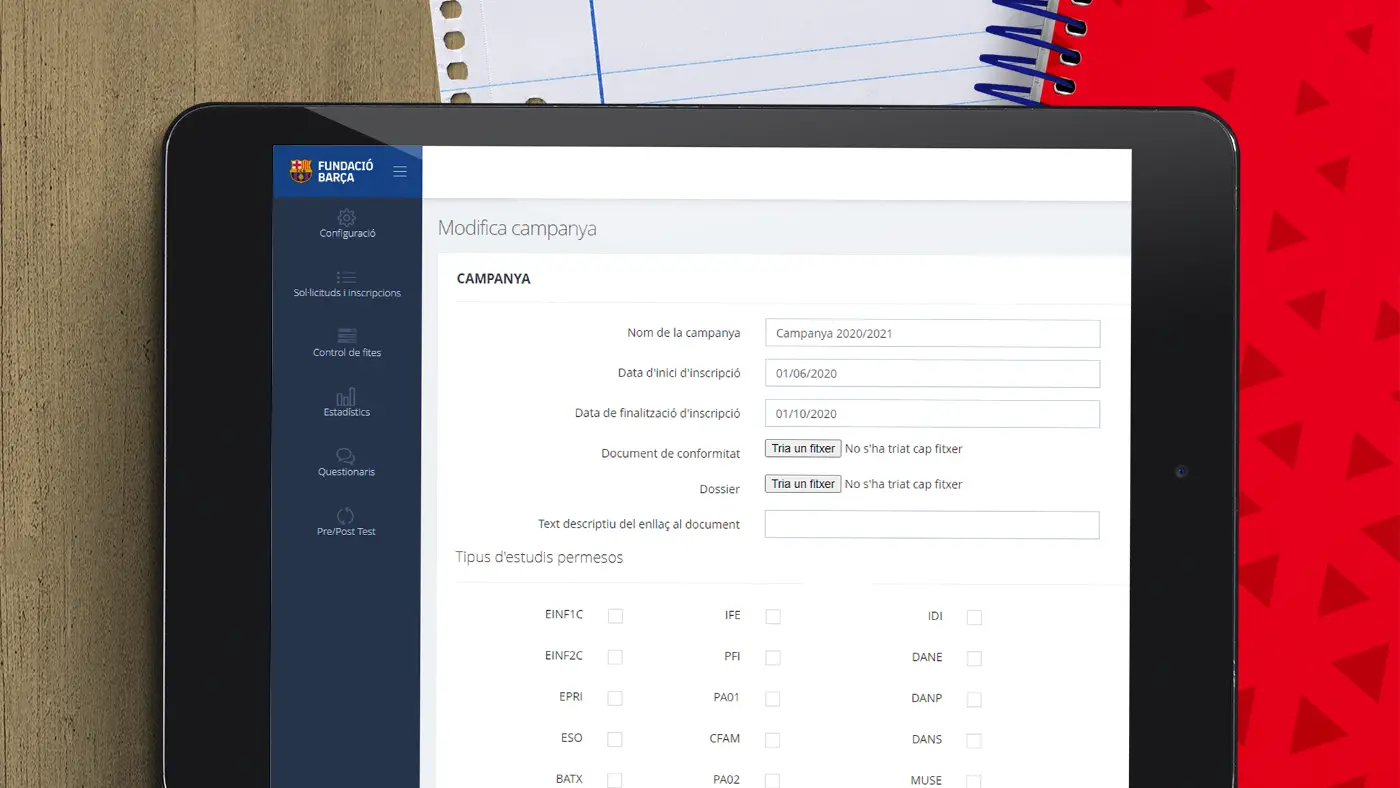Click the Tipus d'estudis permesos heading

(539, 558)
